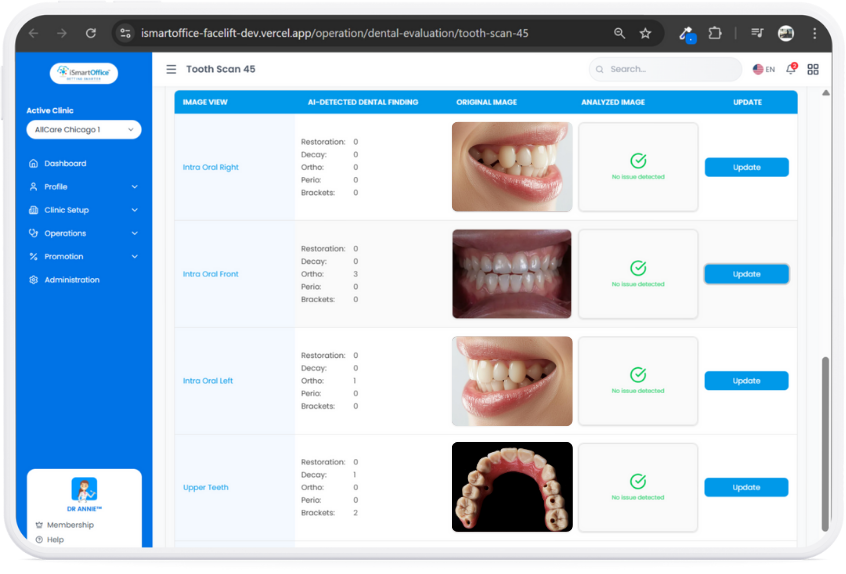Open Upper Teeth analyzed image panel
846x574 pixels.
[638, 488]
